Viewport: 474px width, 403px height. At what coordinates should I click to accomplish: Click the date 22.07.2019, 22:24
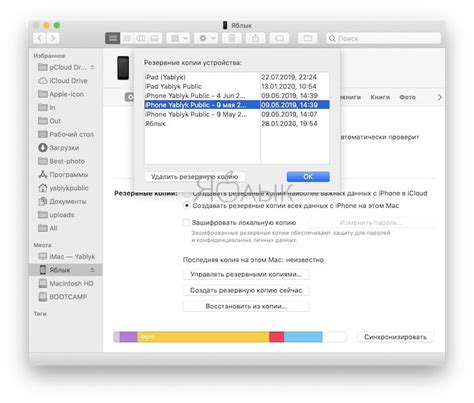(289, 77)
